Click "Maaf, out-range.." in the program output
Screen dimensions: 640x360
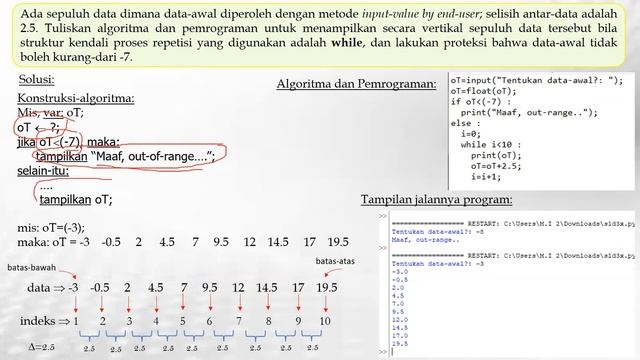pos(426,240)
